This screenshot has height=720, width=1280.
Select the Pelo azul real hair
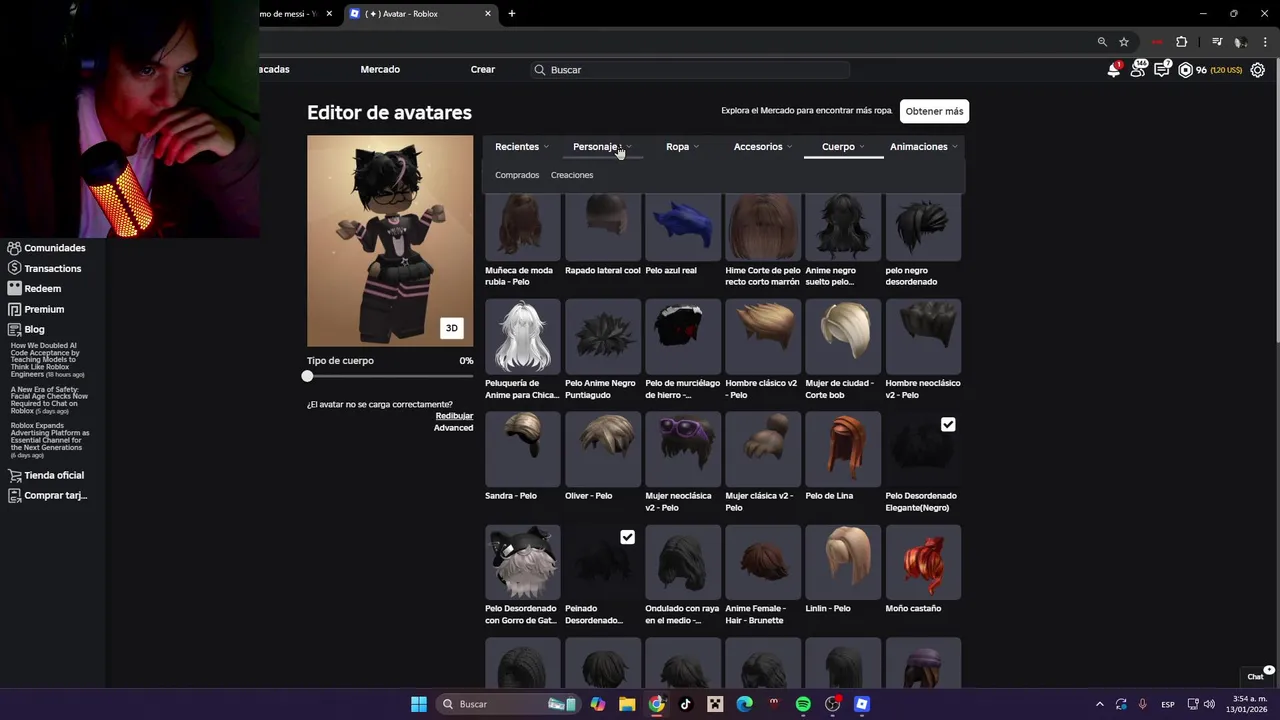683,227
